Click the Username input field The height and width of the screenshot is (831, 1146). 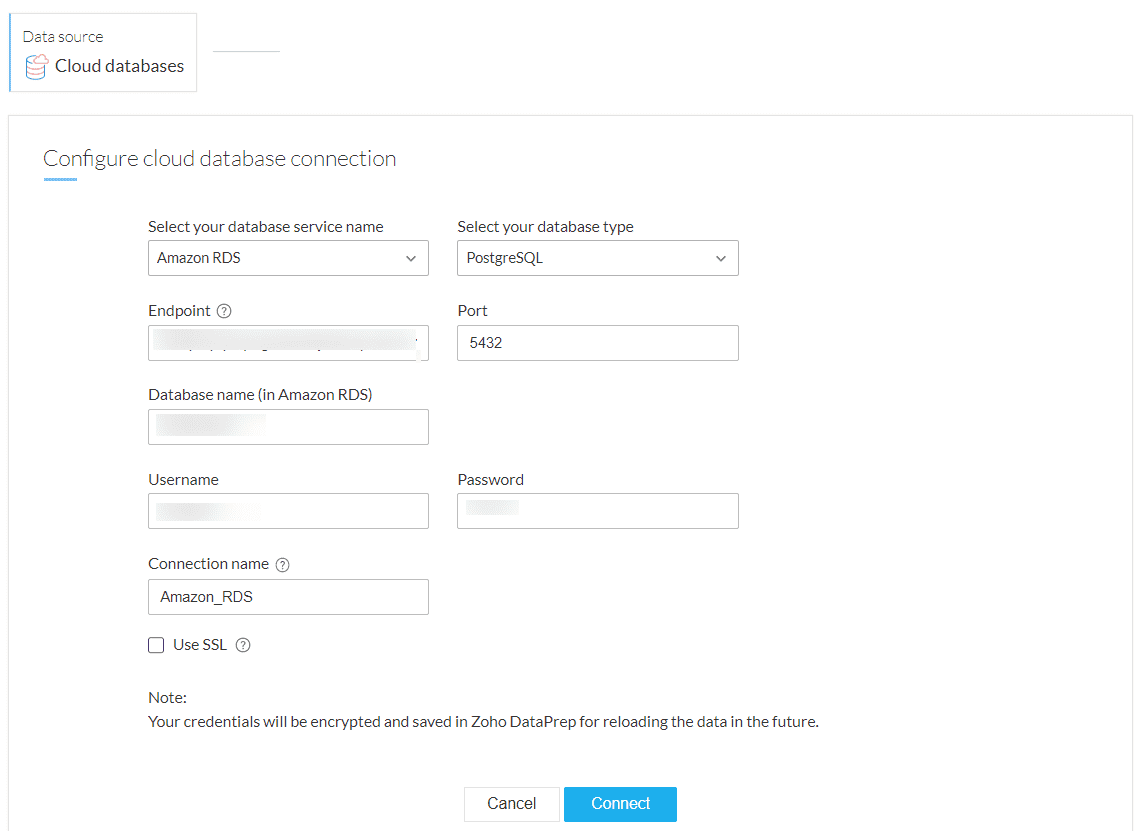coord(288,511)
